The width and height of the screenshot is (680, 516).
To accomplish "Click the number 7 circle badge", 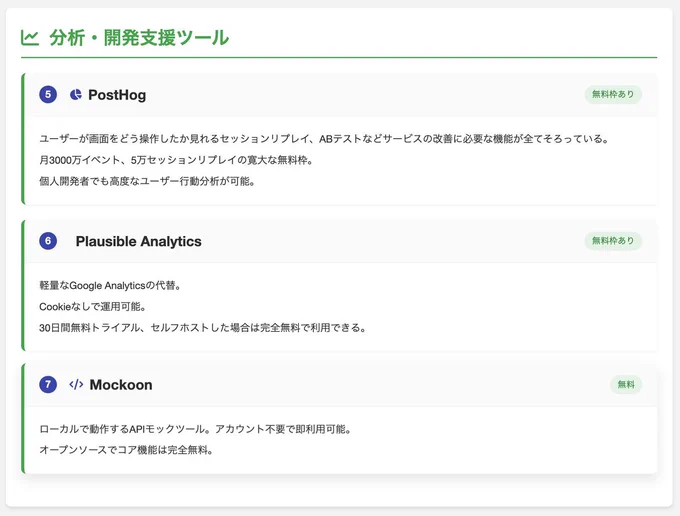I will (48, 384).
